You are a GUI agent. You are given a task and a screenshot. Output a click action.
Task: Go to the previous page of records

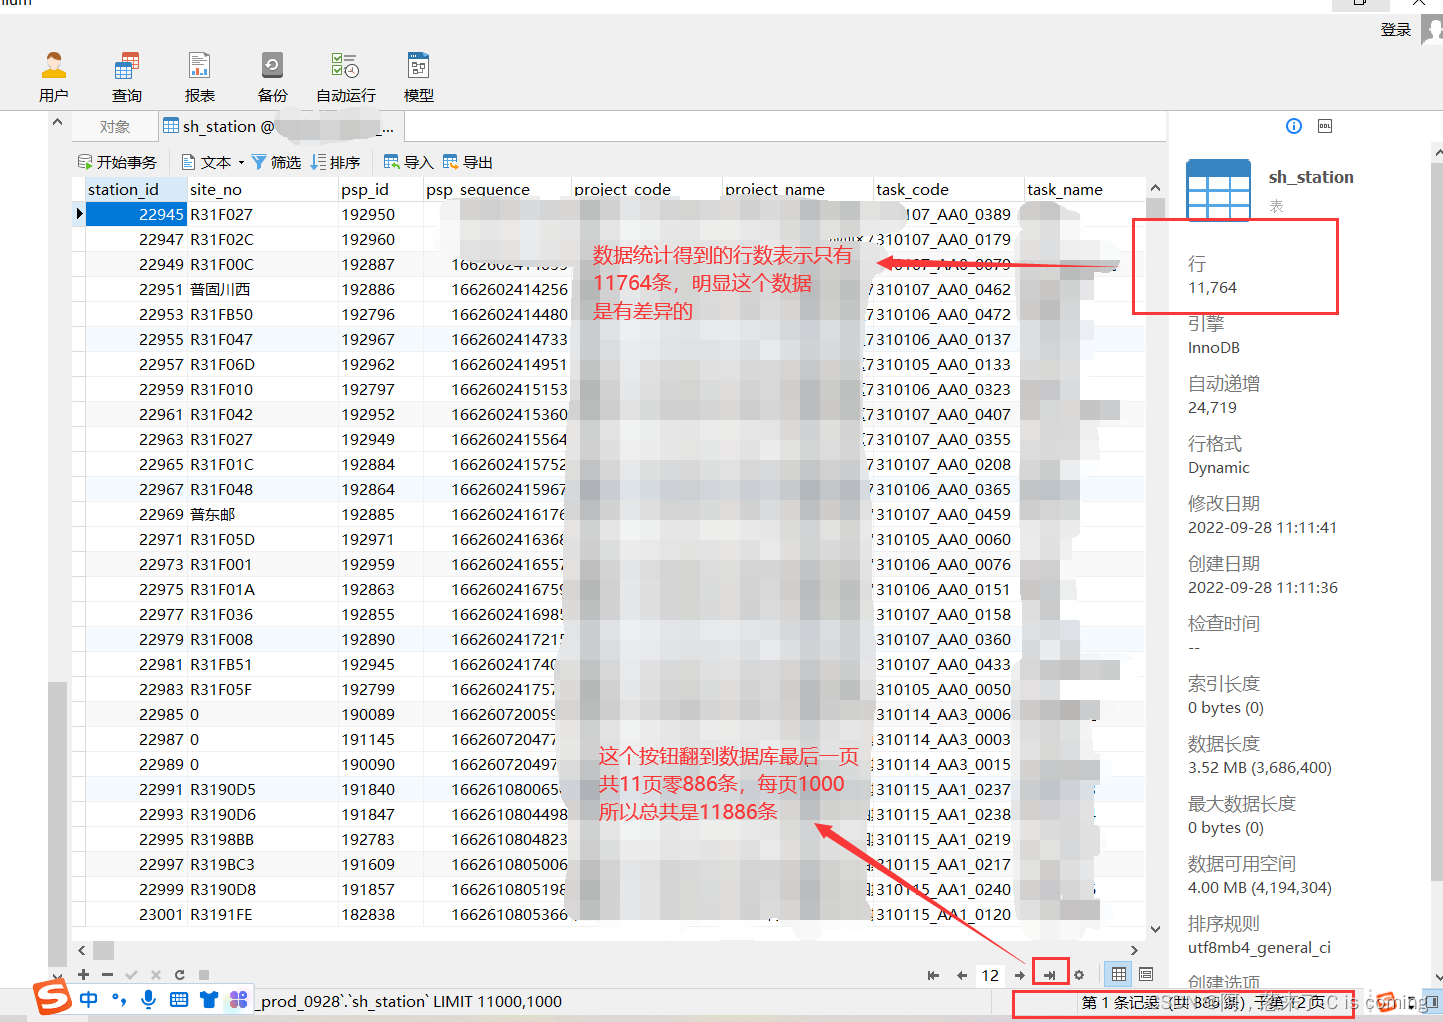(961, 975)
